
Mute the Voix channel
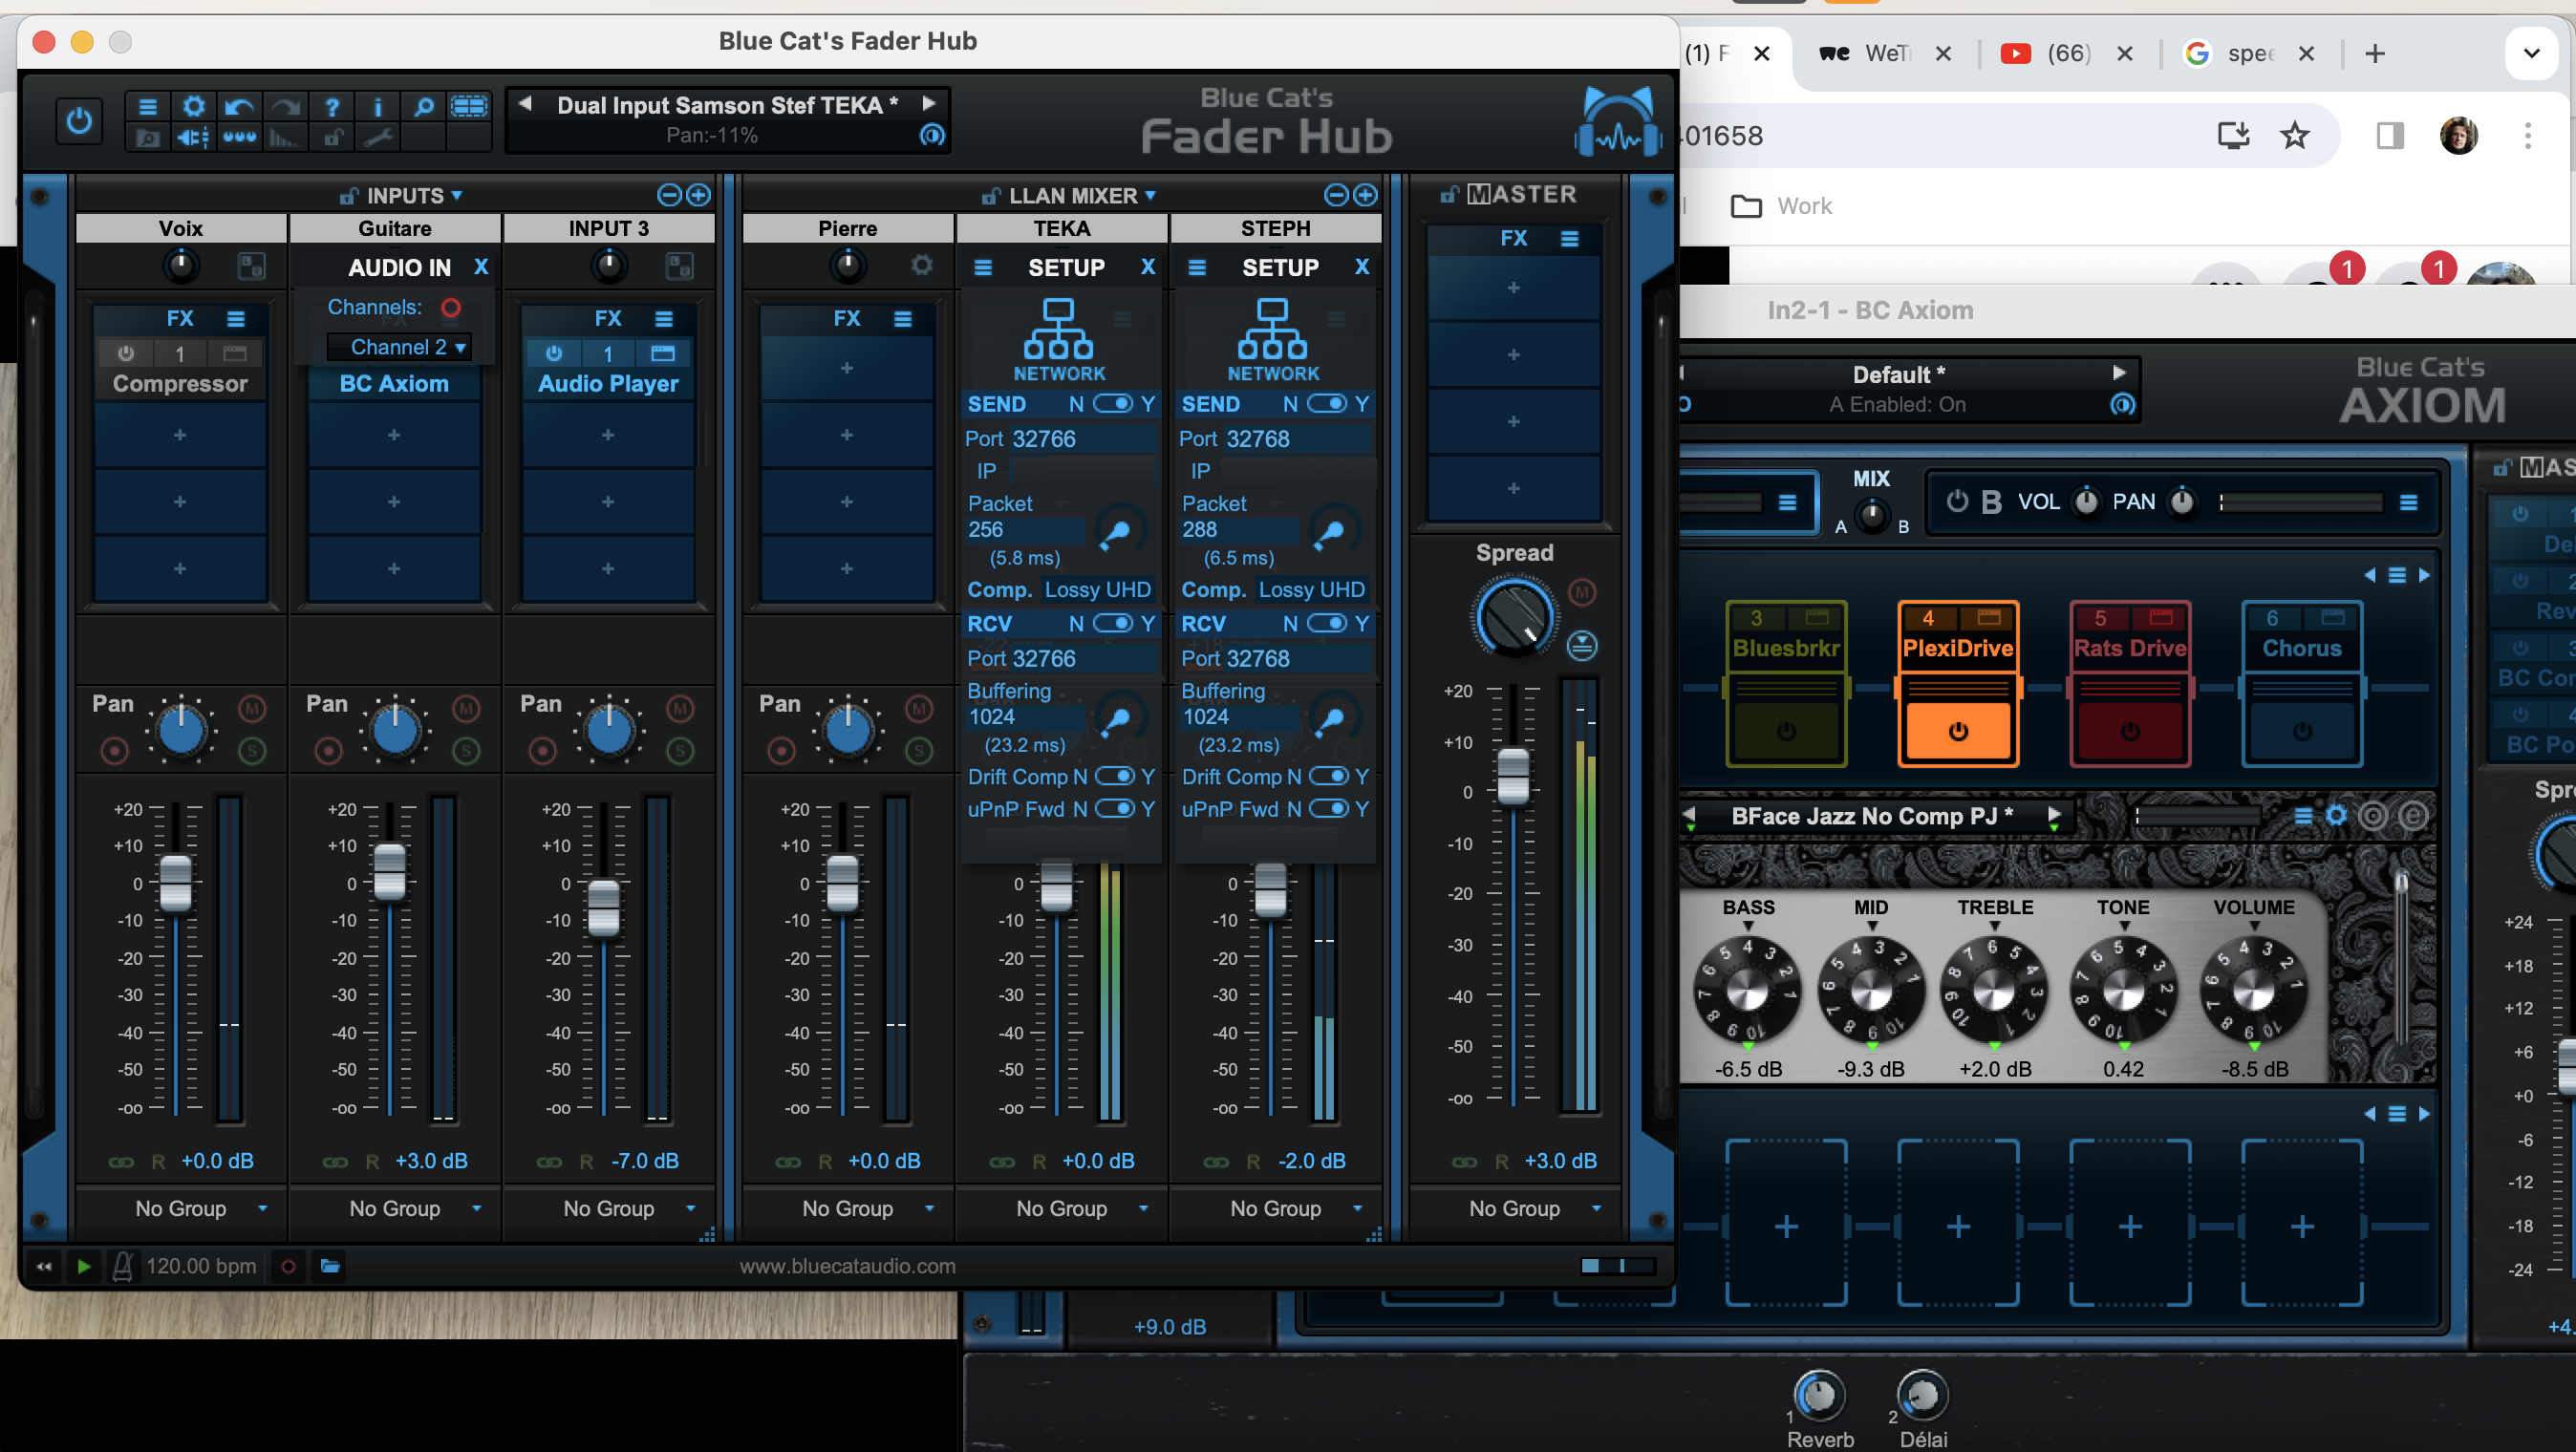pos(252,709)
